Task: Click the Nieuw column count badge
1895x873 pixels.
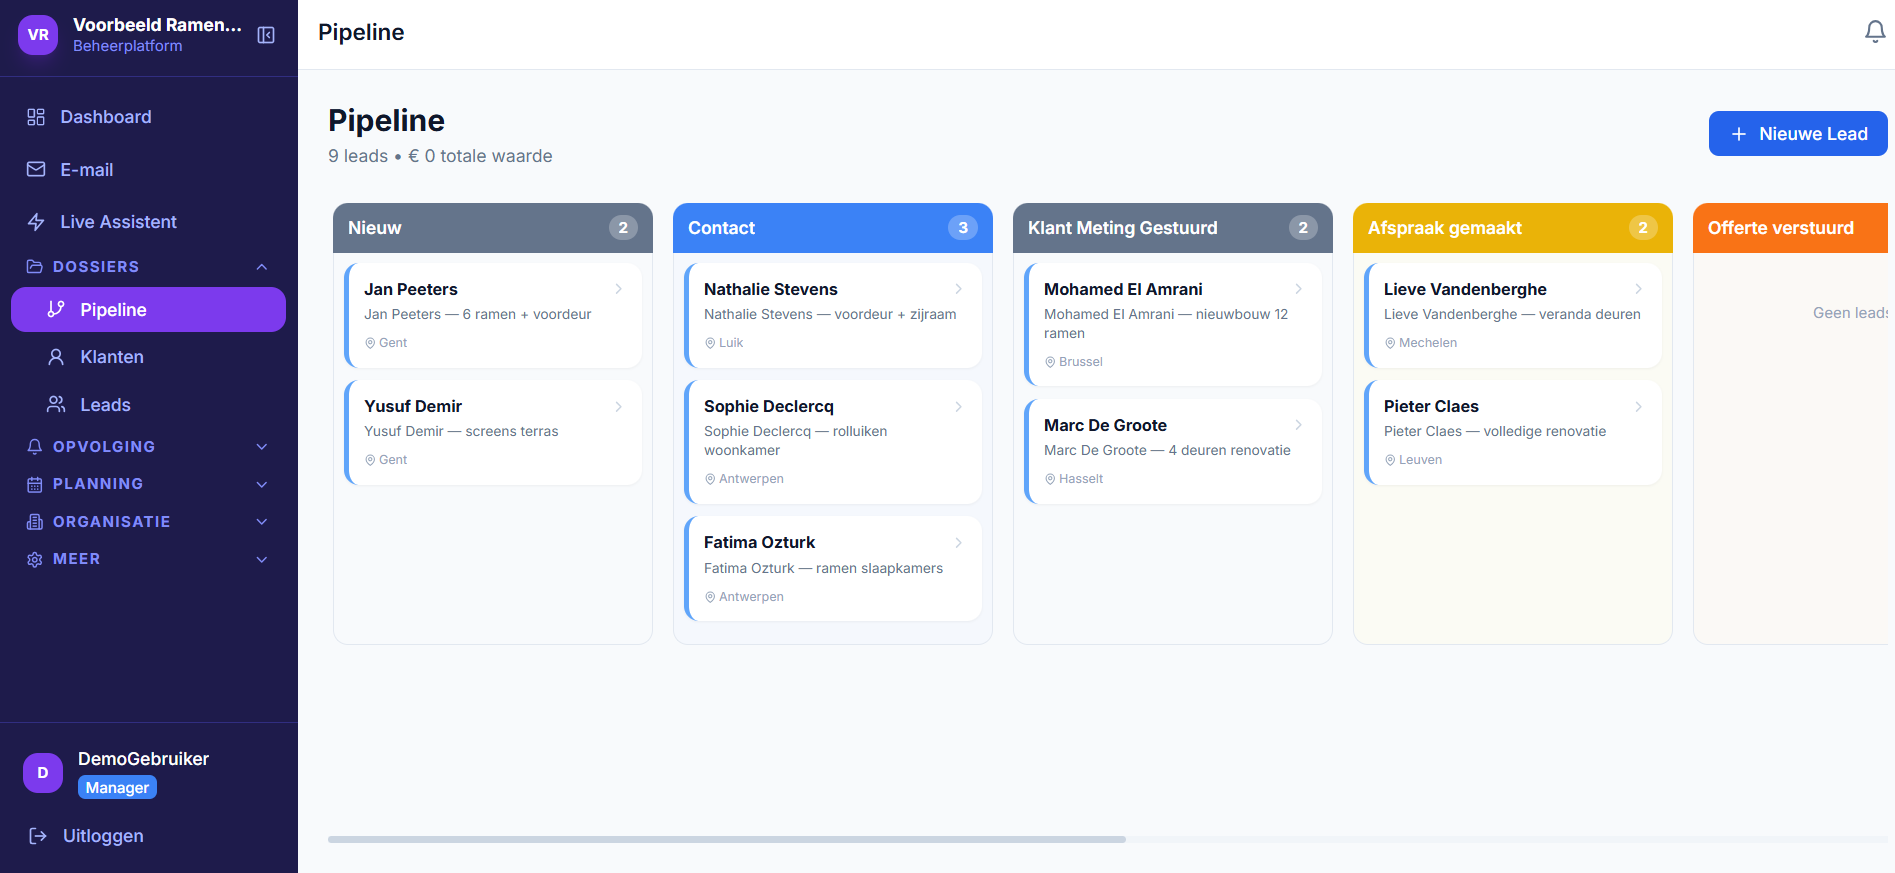Action: [x=623, y=228]
